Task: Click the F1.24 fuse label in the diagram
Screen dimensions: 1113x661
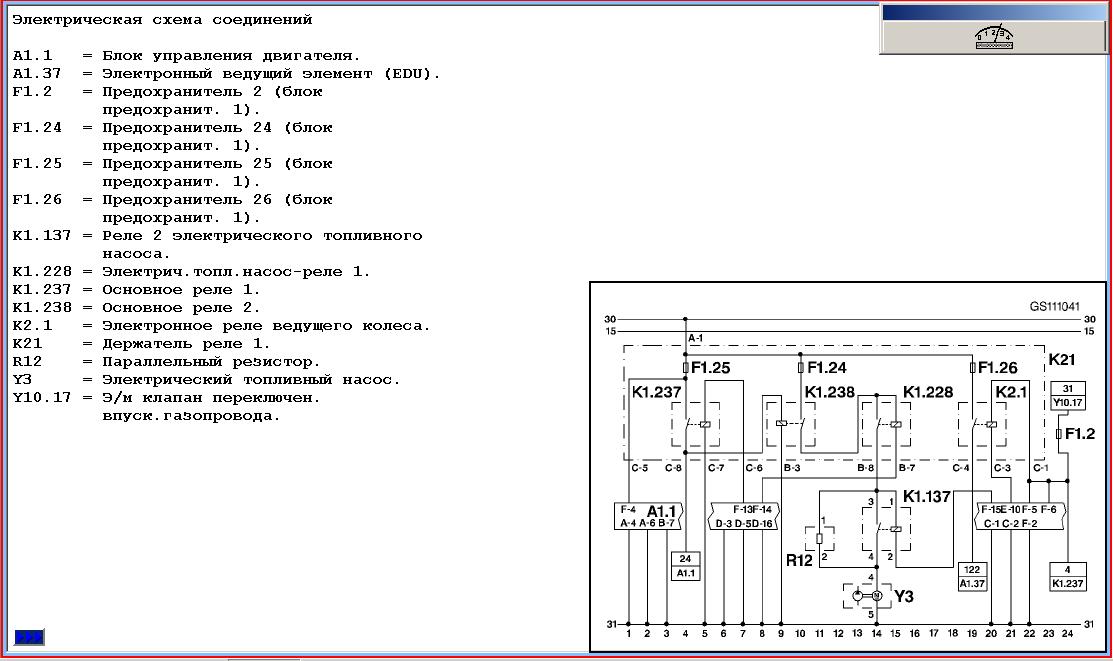Action: (x=827, y=368)
